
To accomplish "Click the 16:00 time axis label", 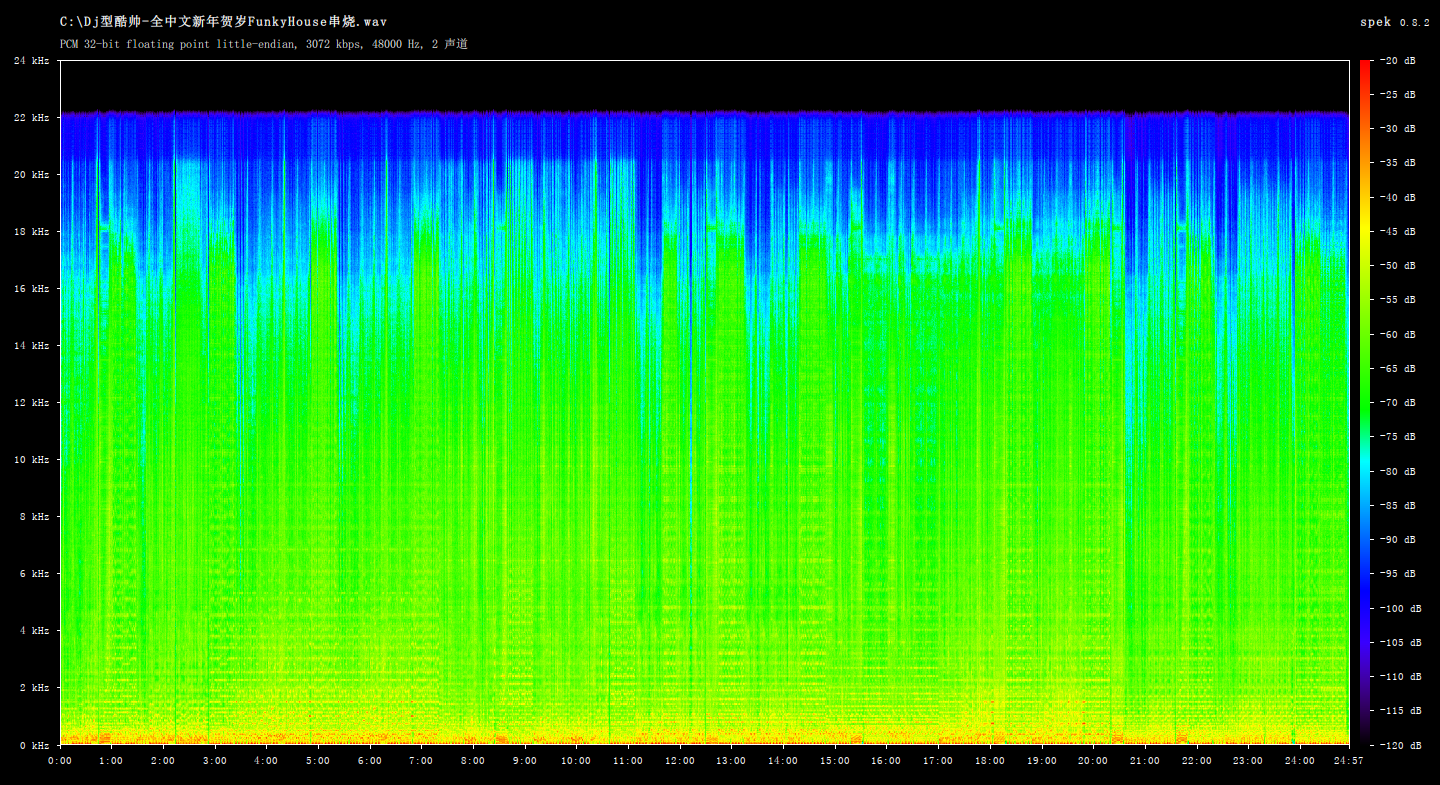I will point(887,761).
